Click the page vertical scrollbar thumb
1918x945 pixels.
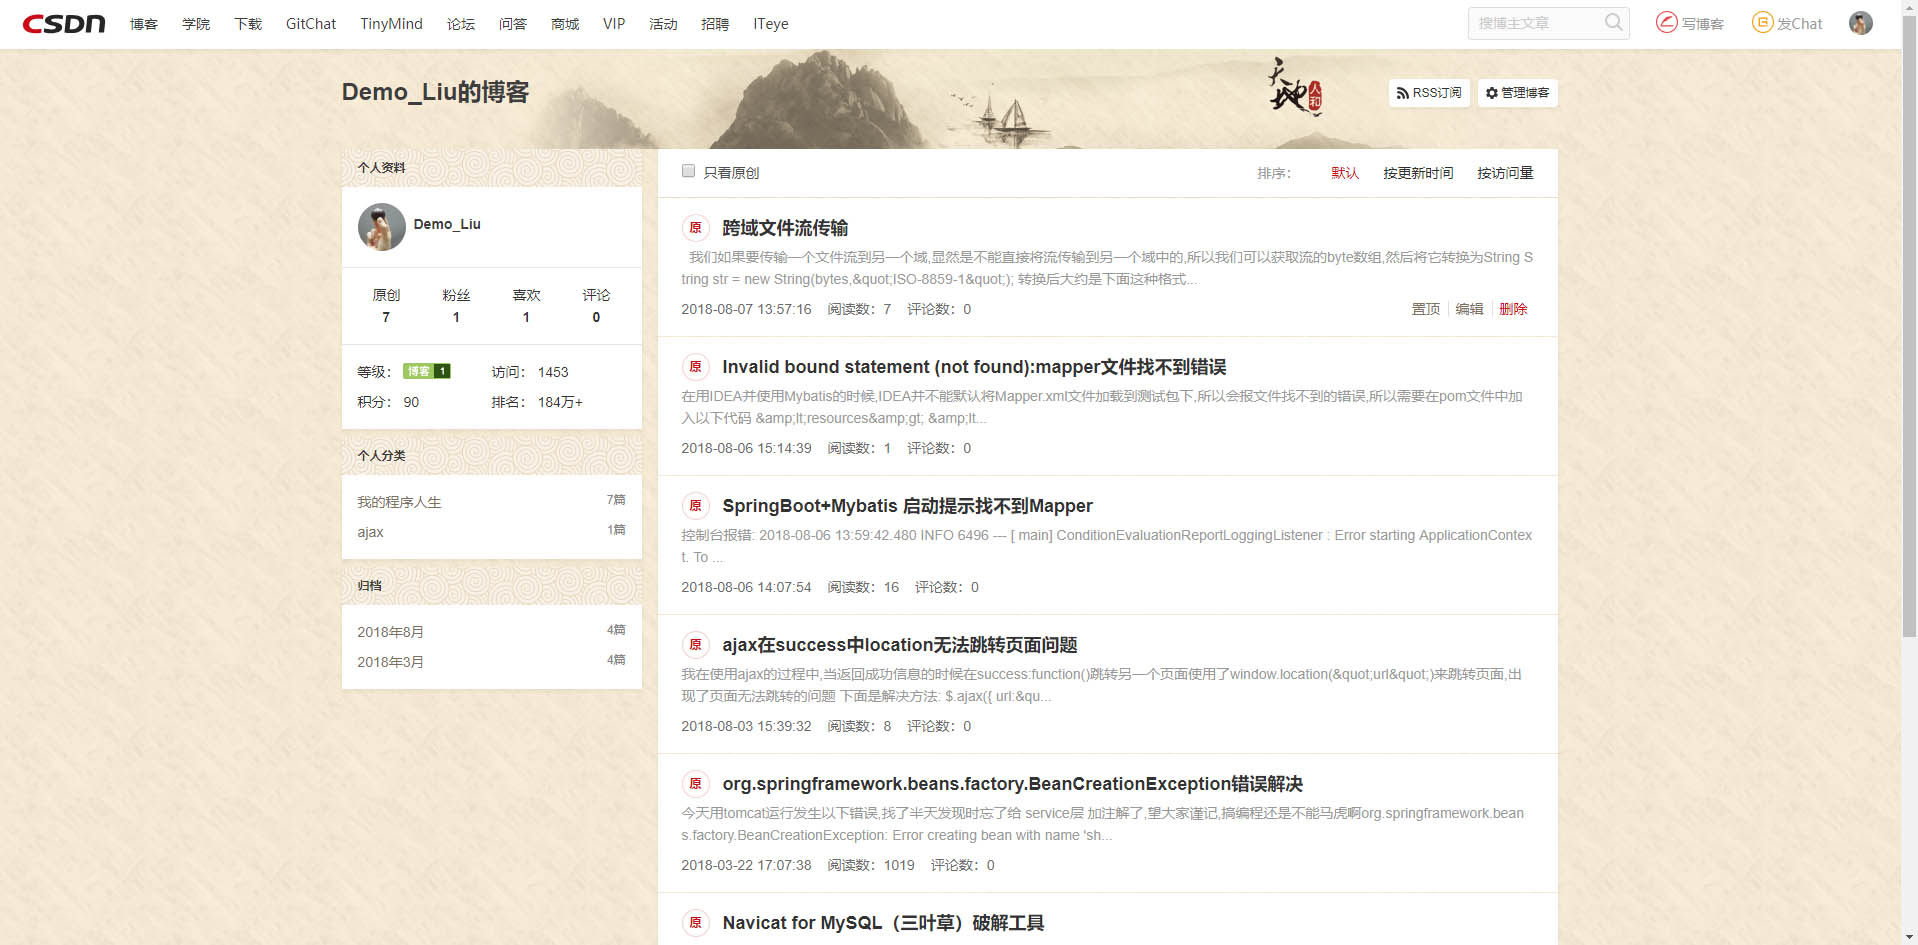(x=1909, y=328)
